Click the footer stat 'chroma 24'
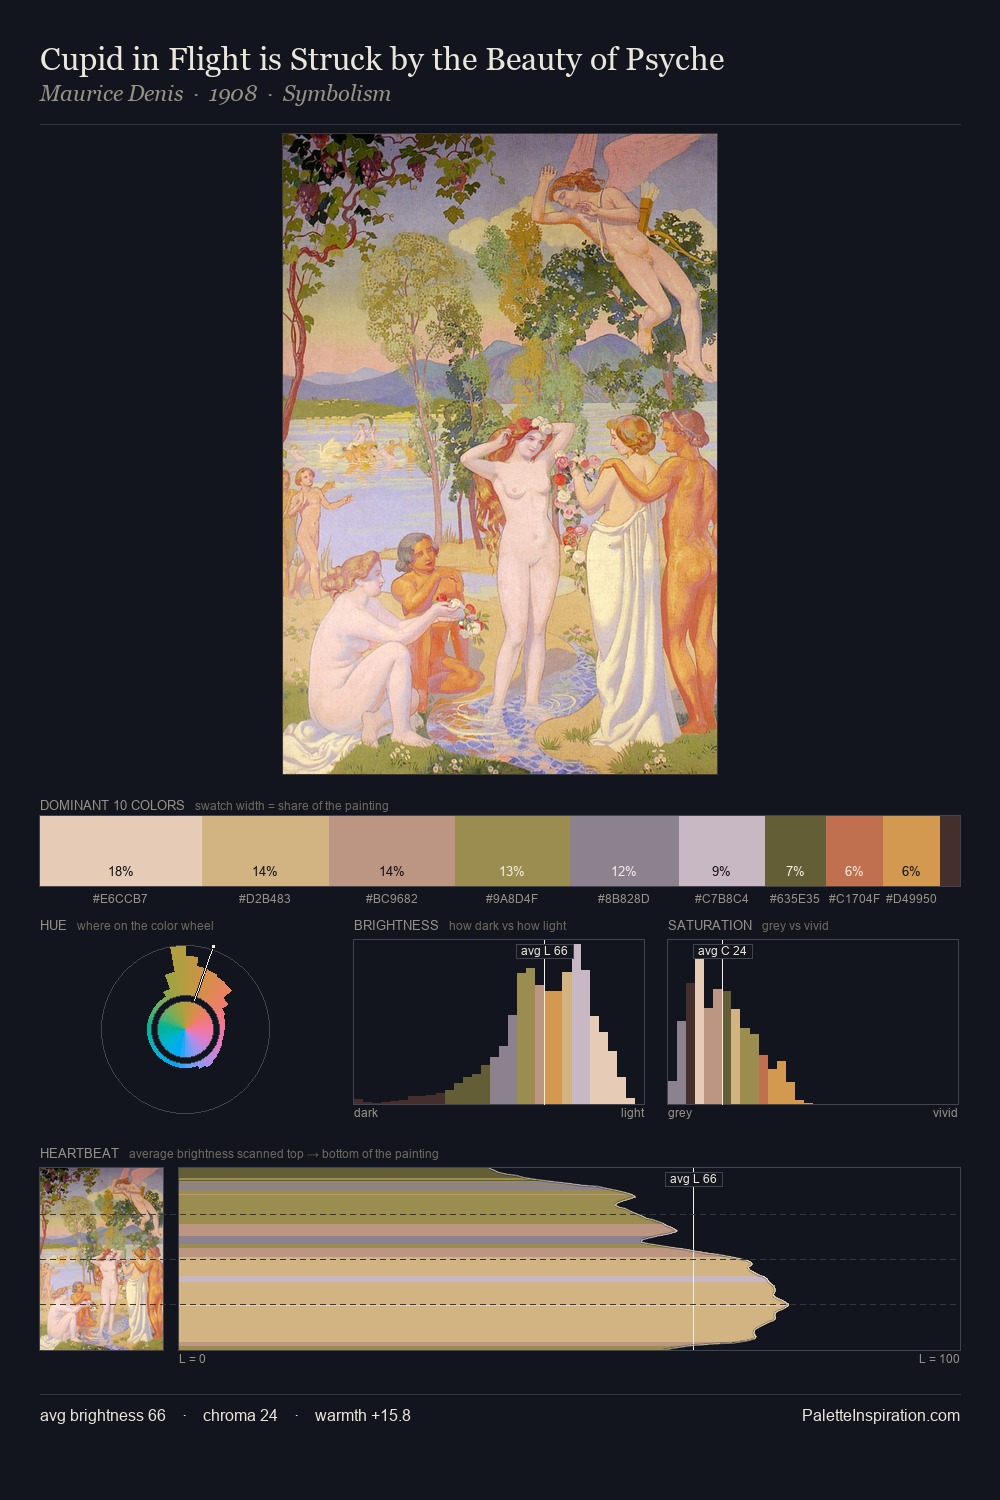Image resolution: width=1000 pixels, height=1500 pixels. click(x=240, y=1416)
